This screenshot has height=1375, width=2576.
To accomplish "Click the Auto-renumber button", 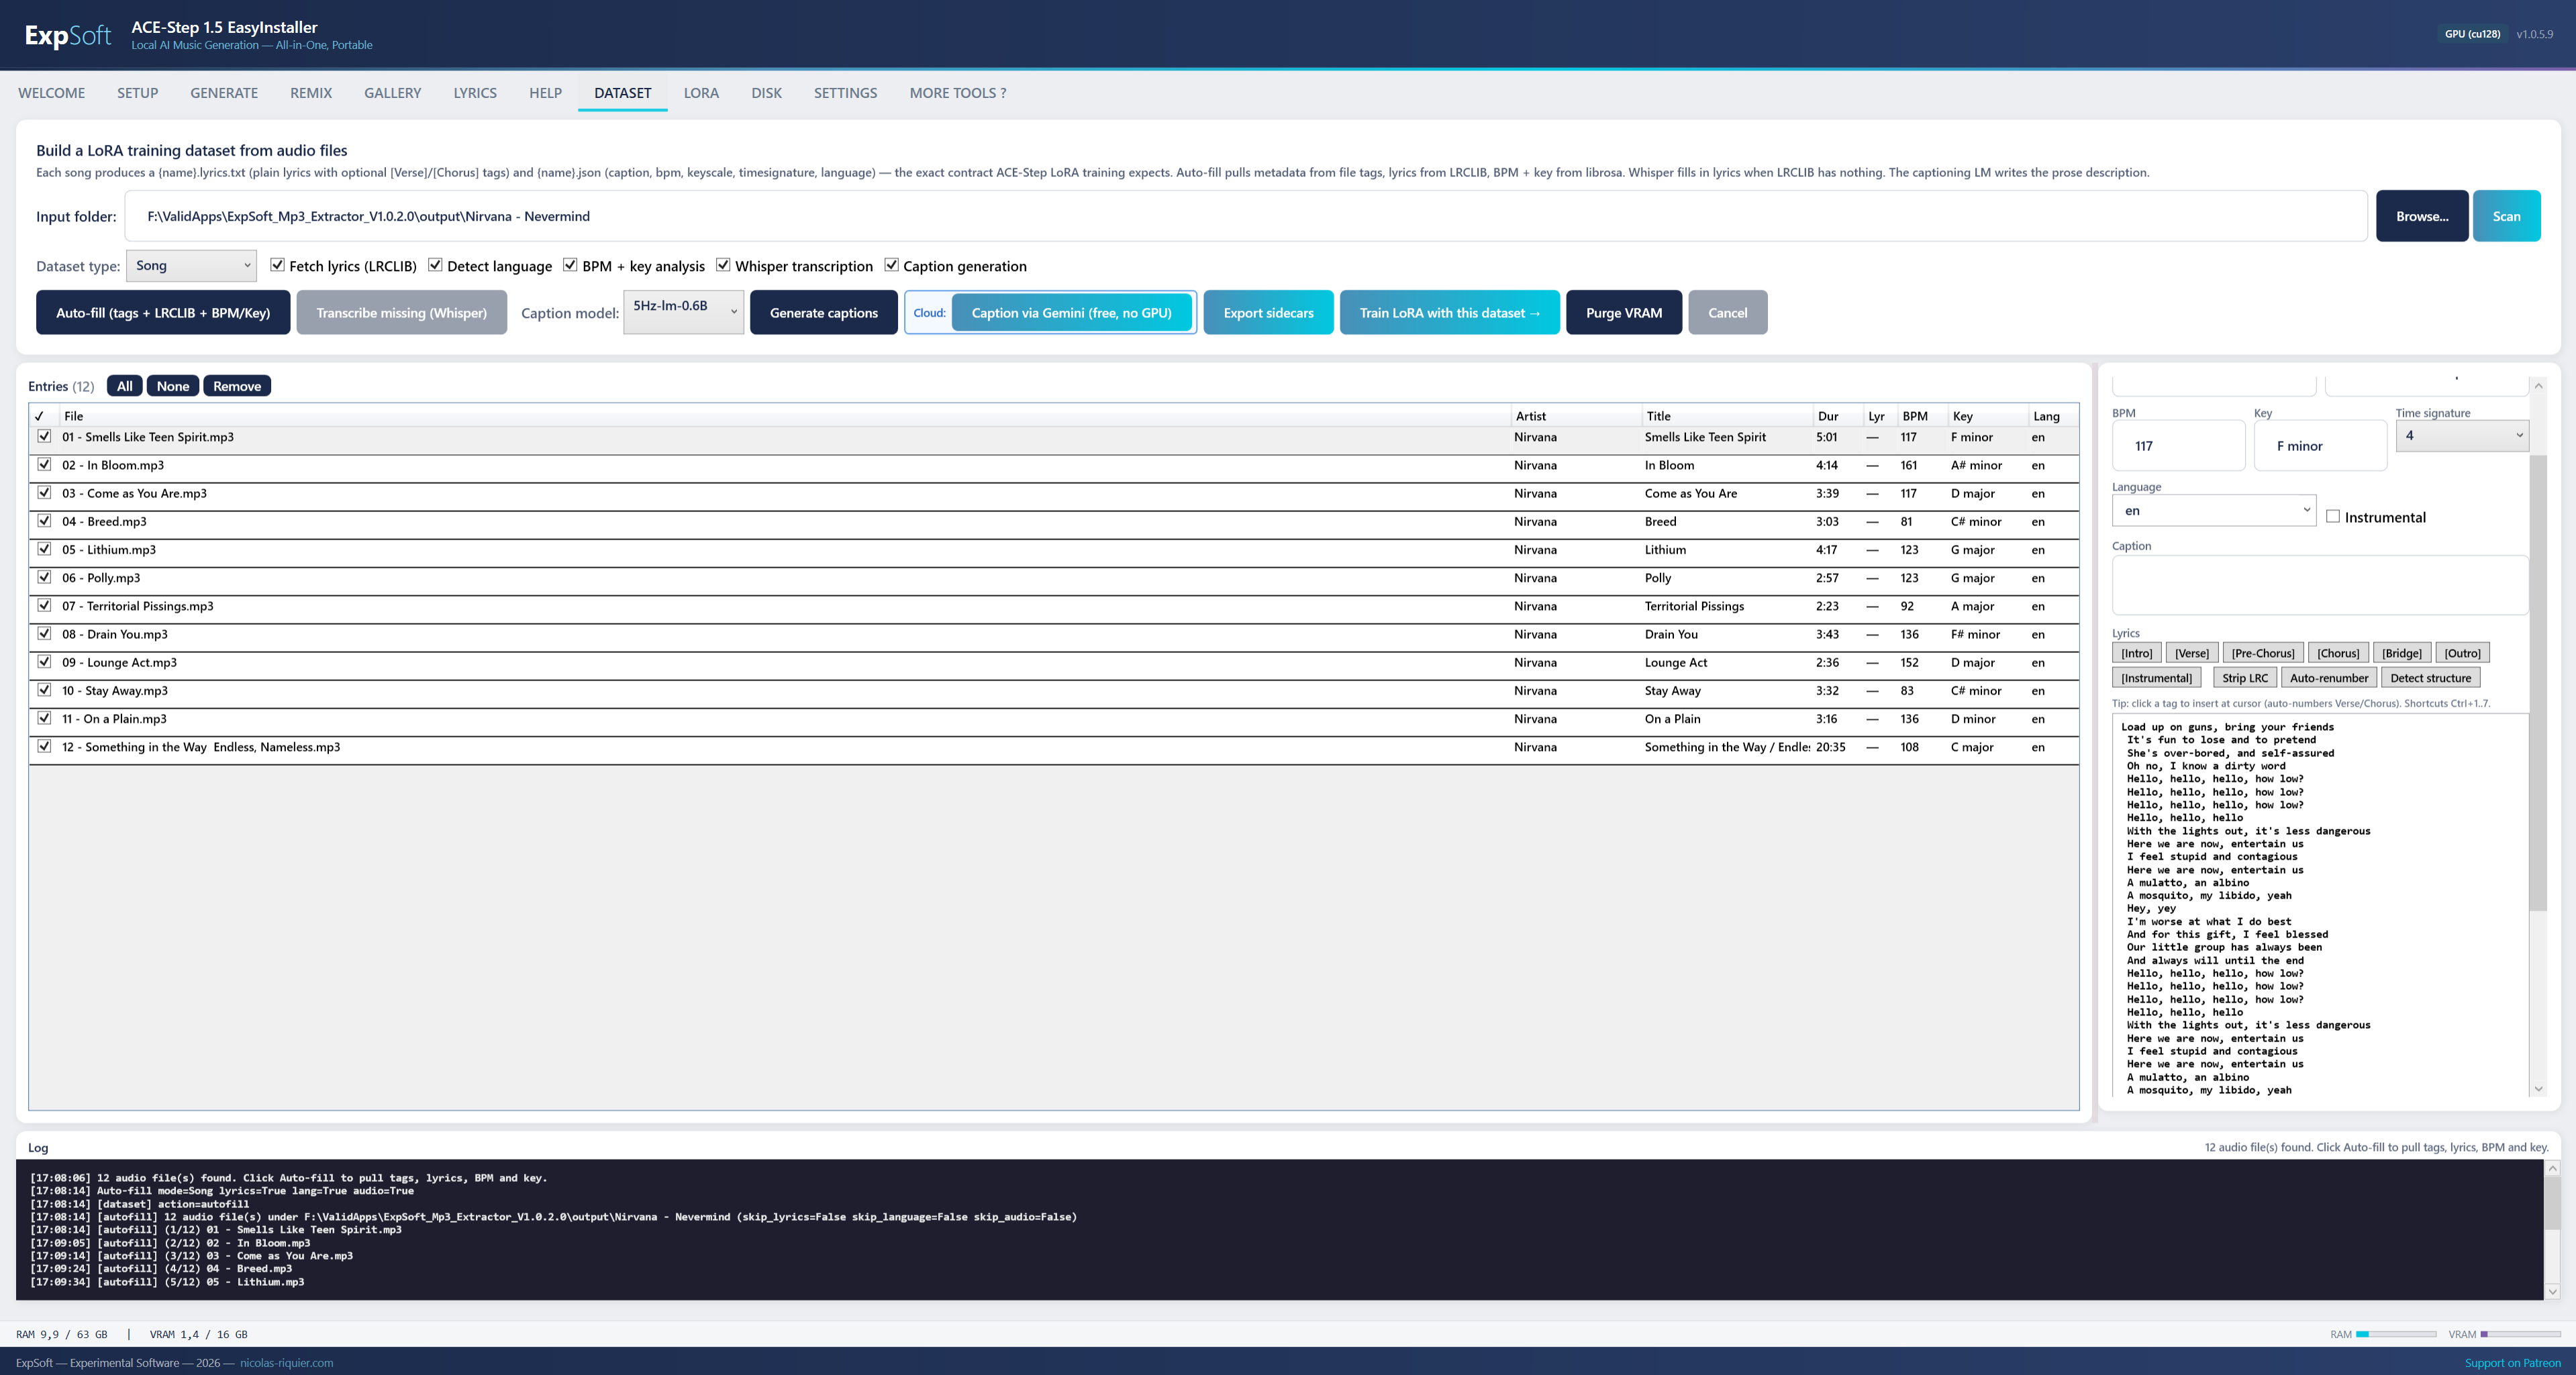I will [x=2329, y=677].
